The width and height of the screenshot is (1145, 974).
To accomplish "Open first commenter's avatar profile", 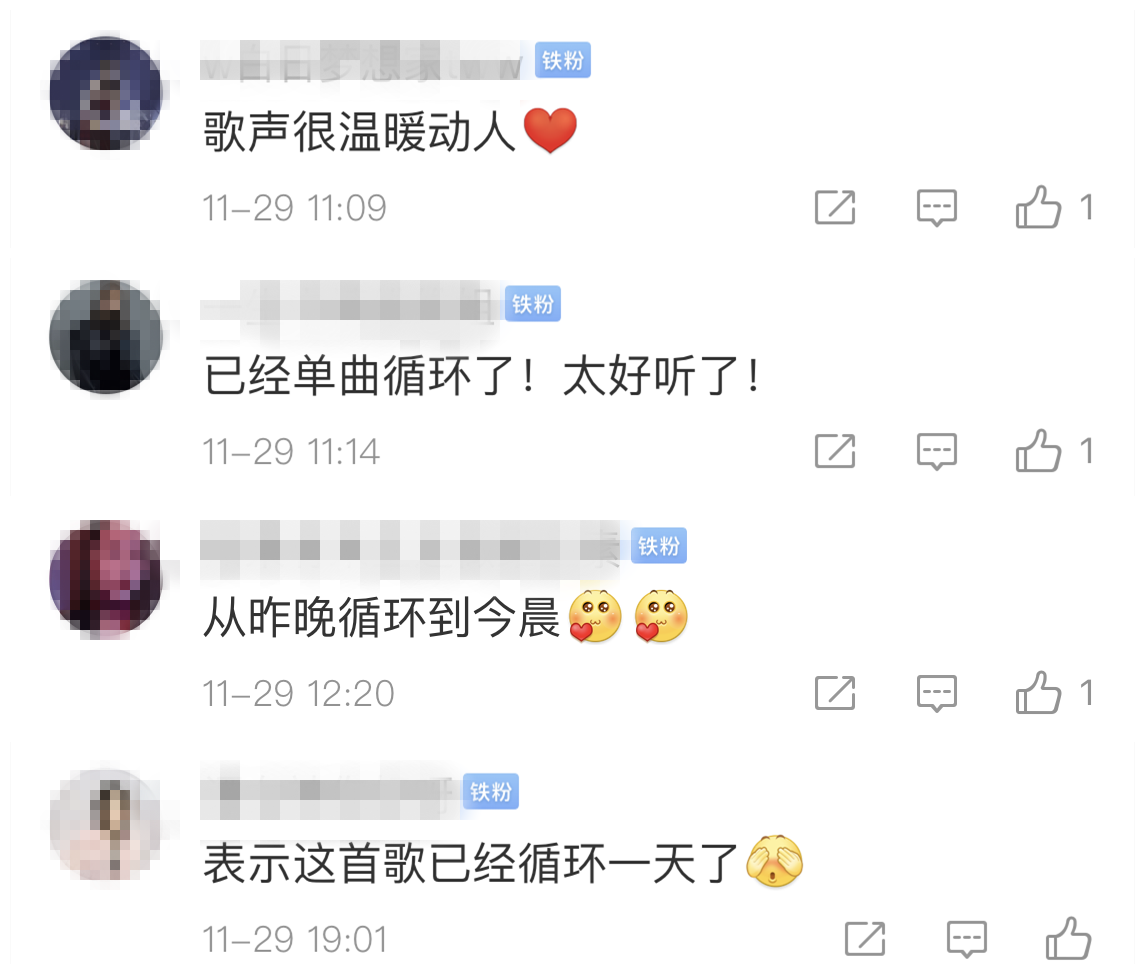I will [x=106, y=93].
